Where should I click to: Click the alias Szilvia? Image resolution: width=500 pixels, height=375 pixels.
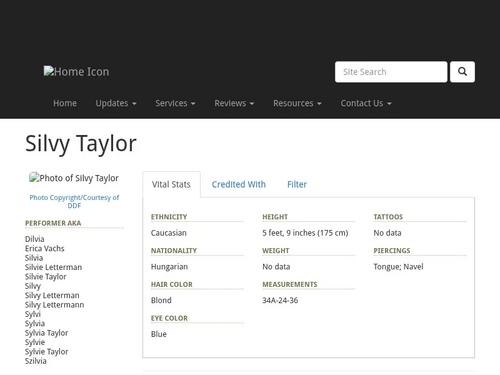click(x=36, y=361)
